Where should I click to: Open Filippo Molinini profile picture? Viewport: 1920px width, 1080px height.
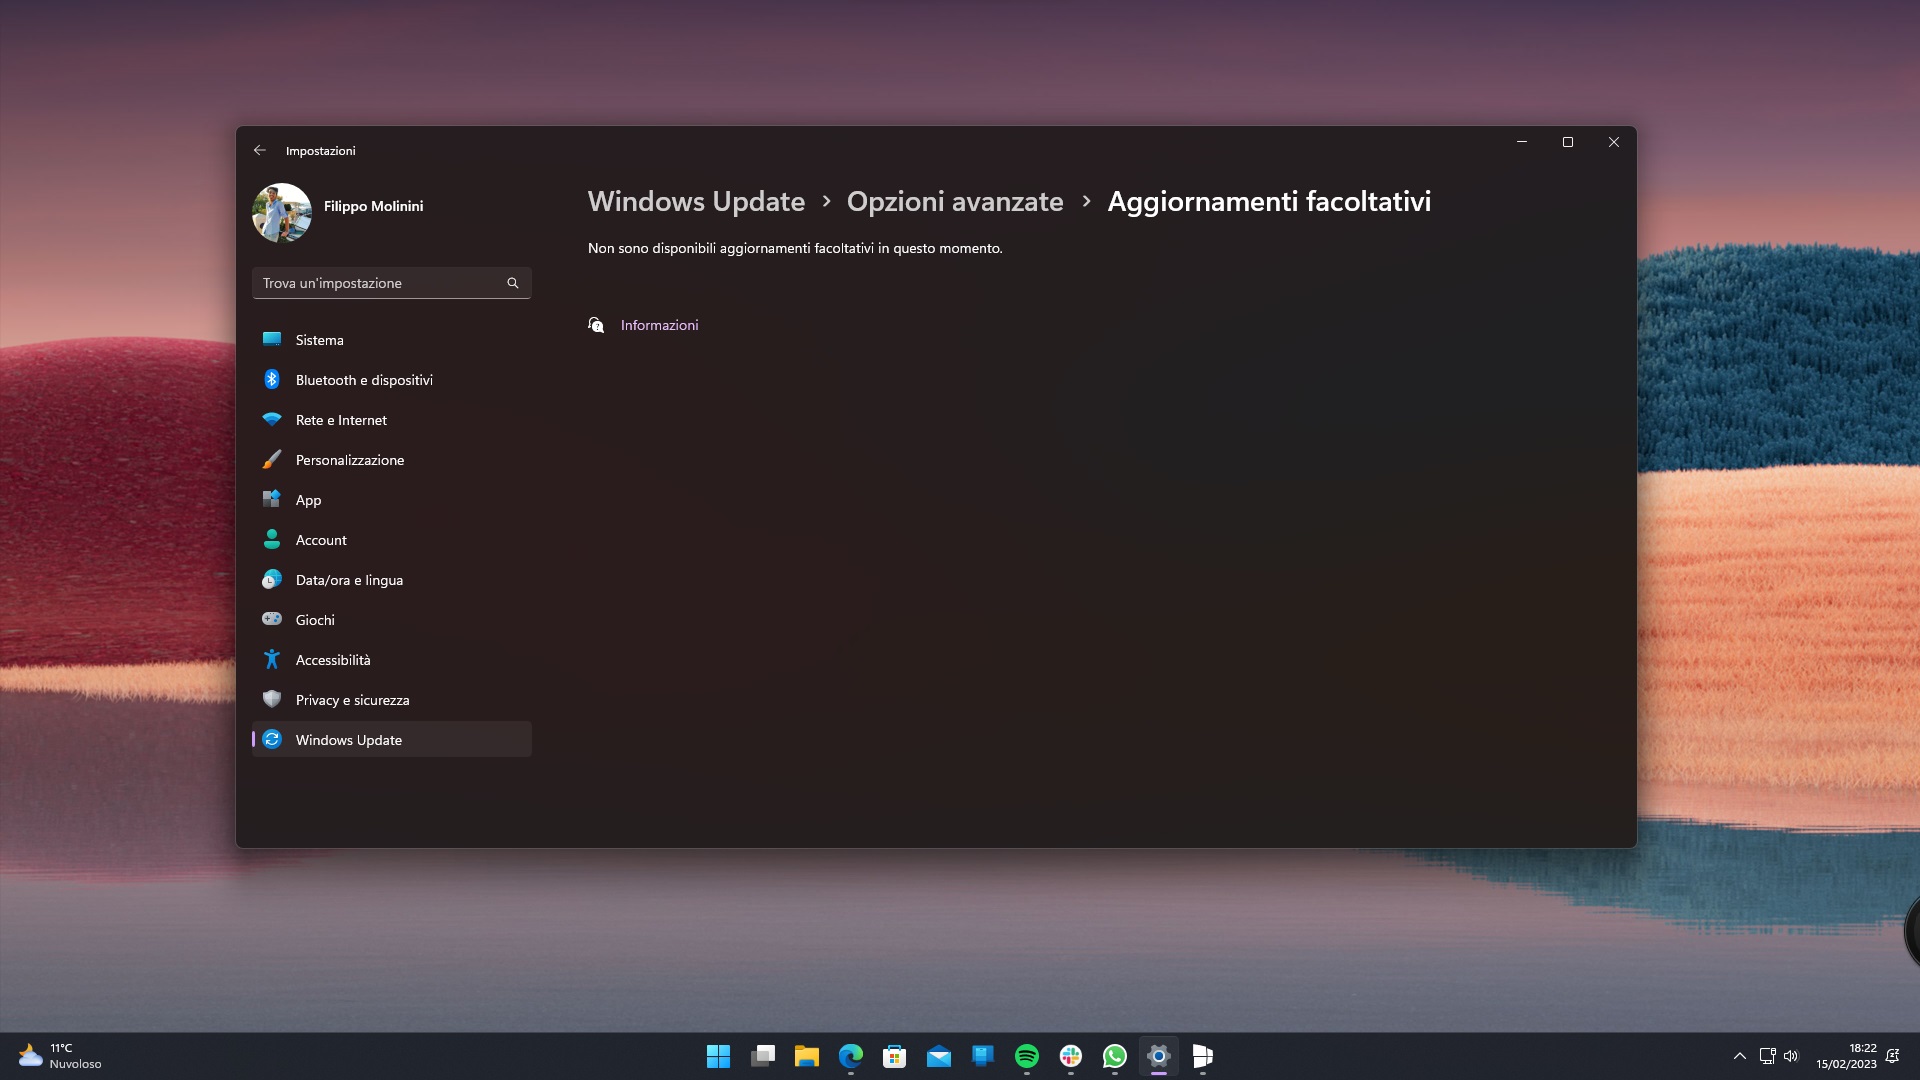click(282, 212)
